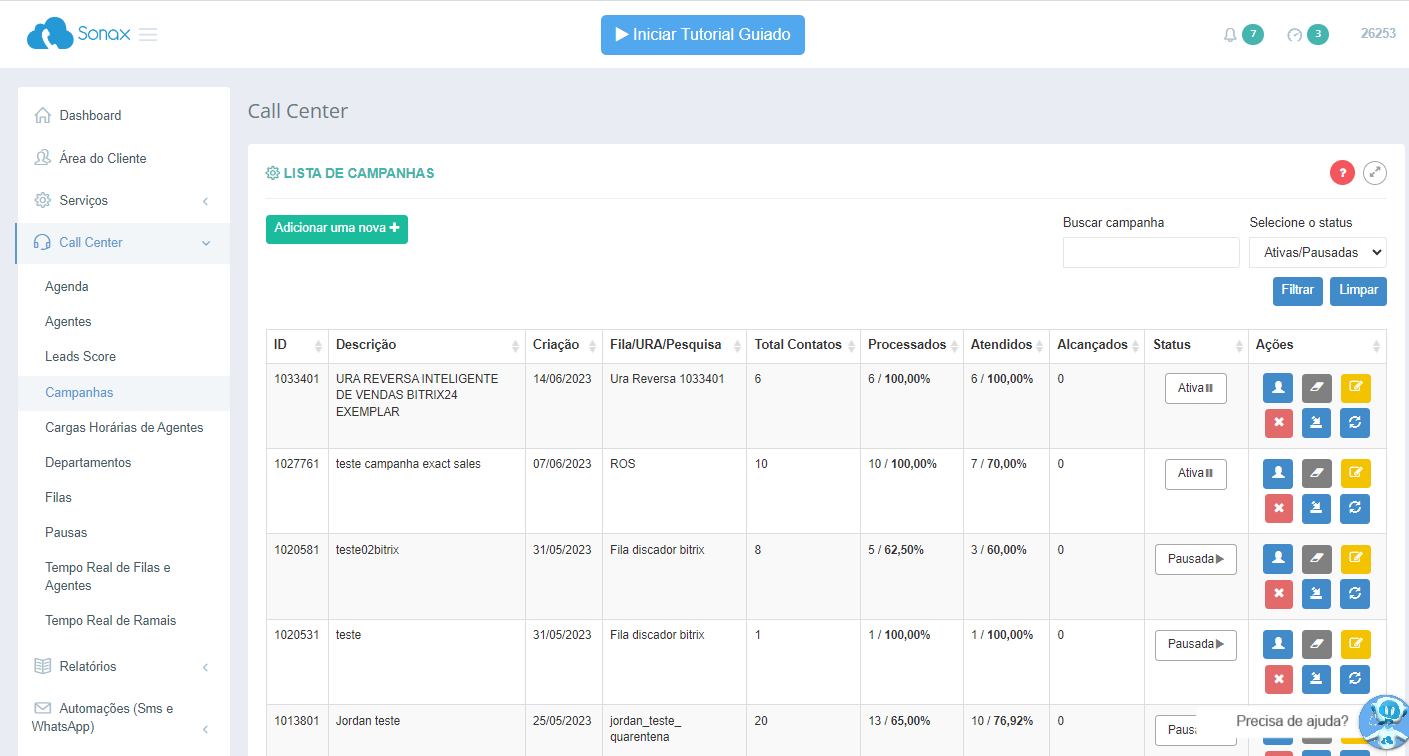Open Leads Score in the sidebar
Viewport: 1409px width, 756px height.
[80, 357]
